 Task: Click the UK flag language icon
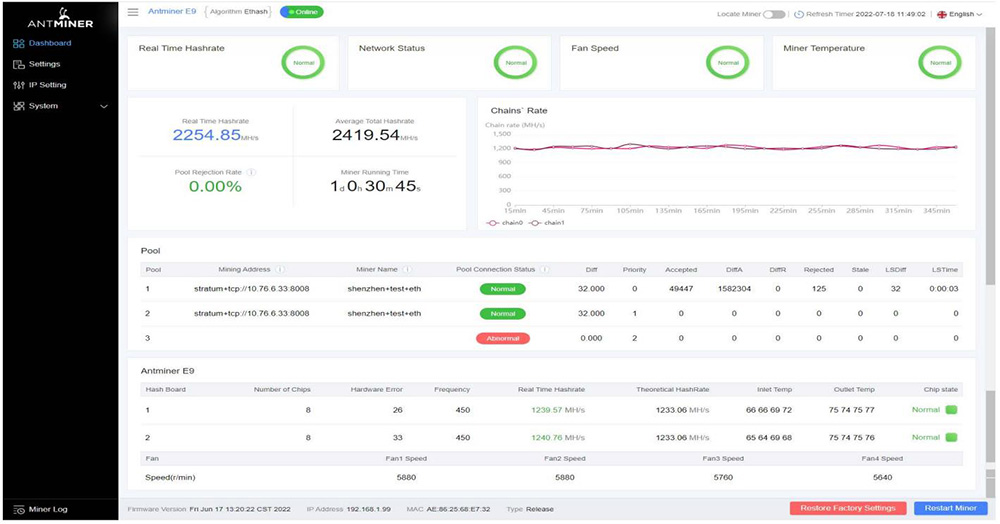[942, 15]
